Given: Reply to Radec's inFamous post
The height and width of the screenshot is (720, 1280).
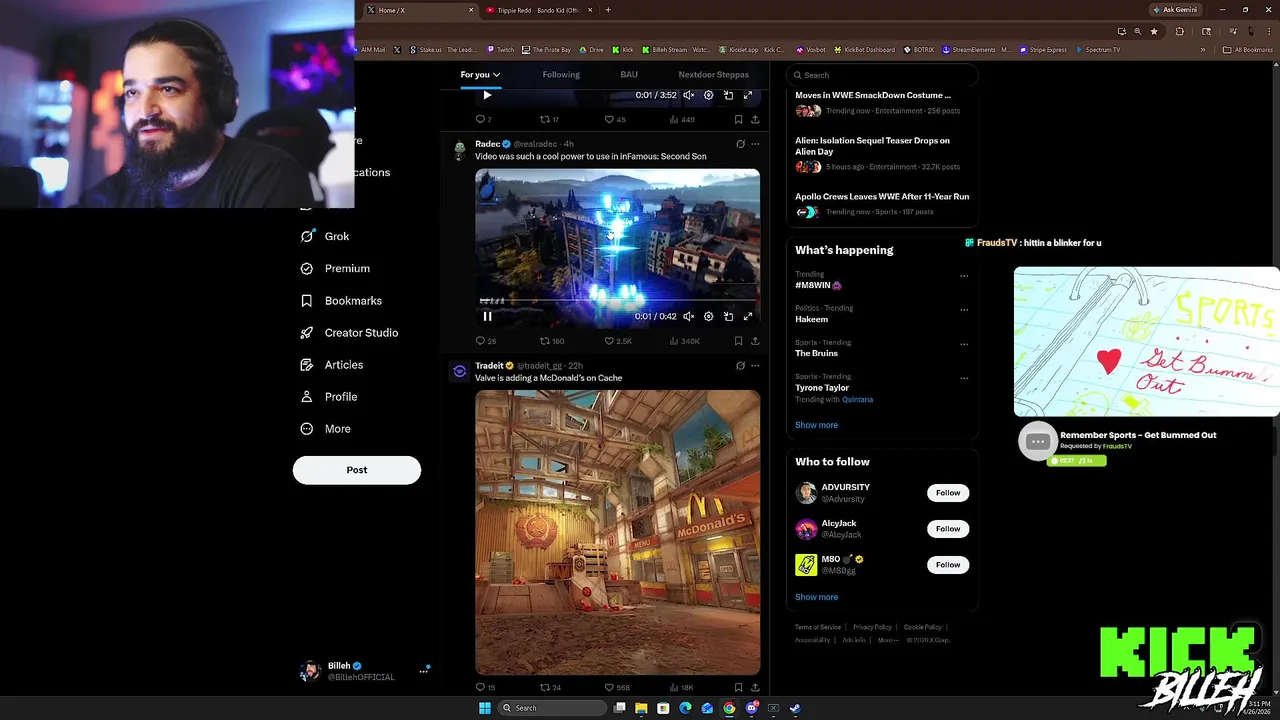Looking at the screenshot, I should pyautogui.click(x=485, y=341).
